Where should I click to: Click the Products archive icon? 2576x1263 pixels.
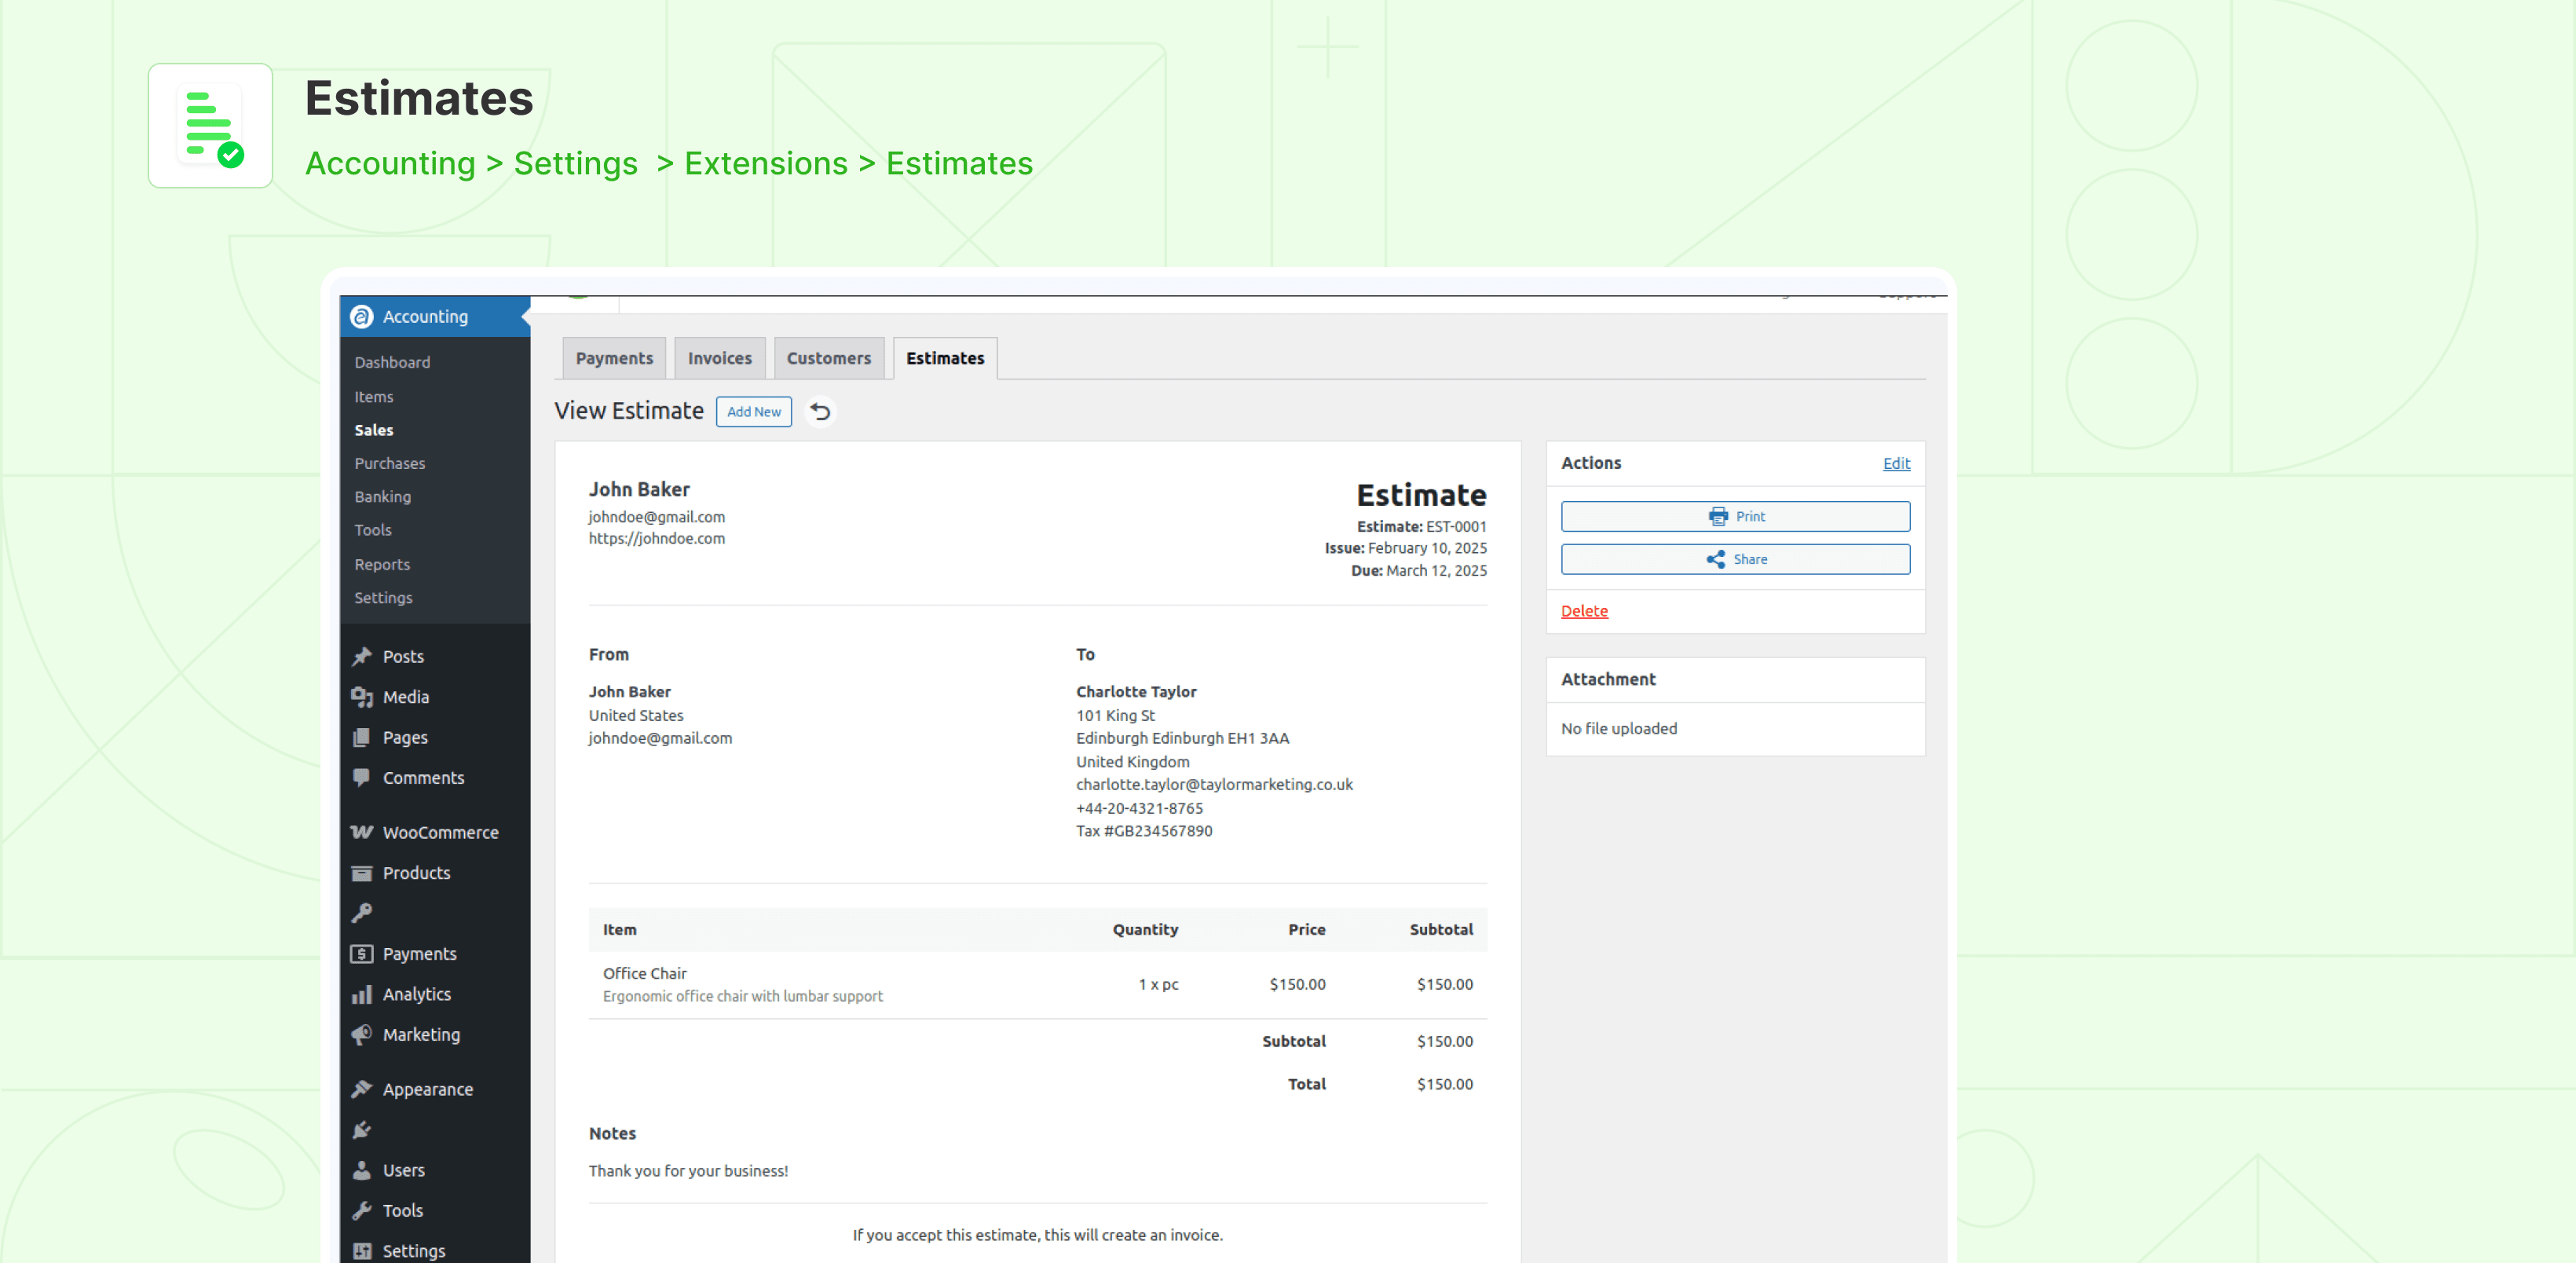click(361, 873)
